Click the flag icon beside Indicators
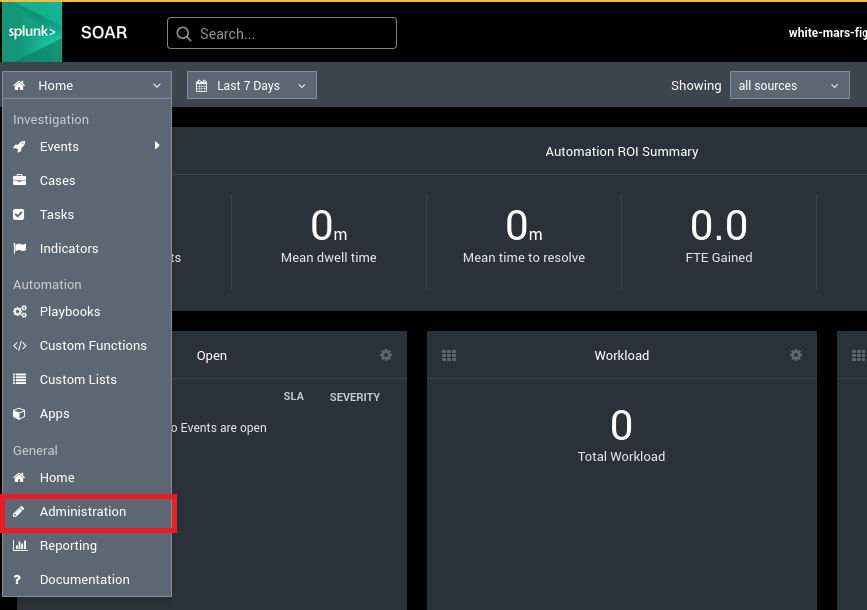 pyautogui.click(x=20, y=248)
